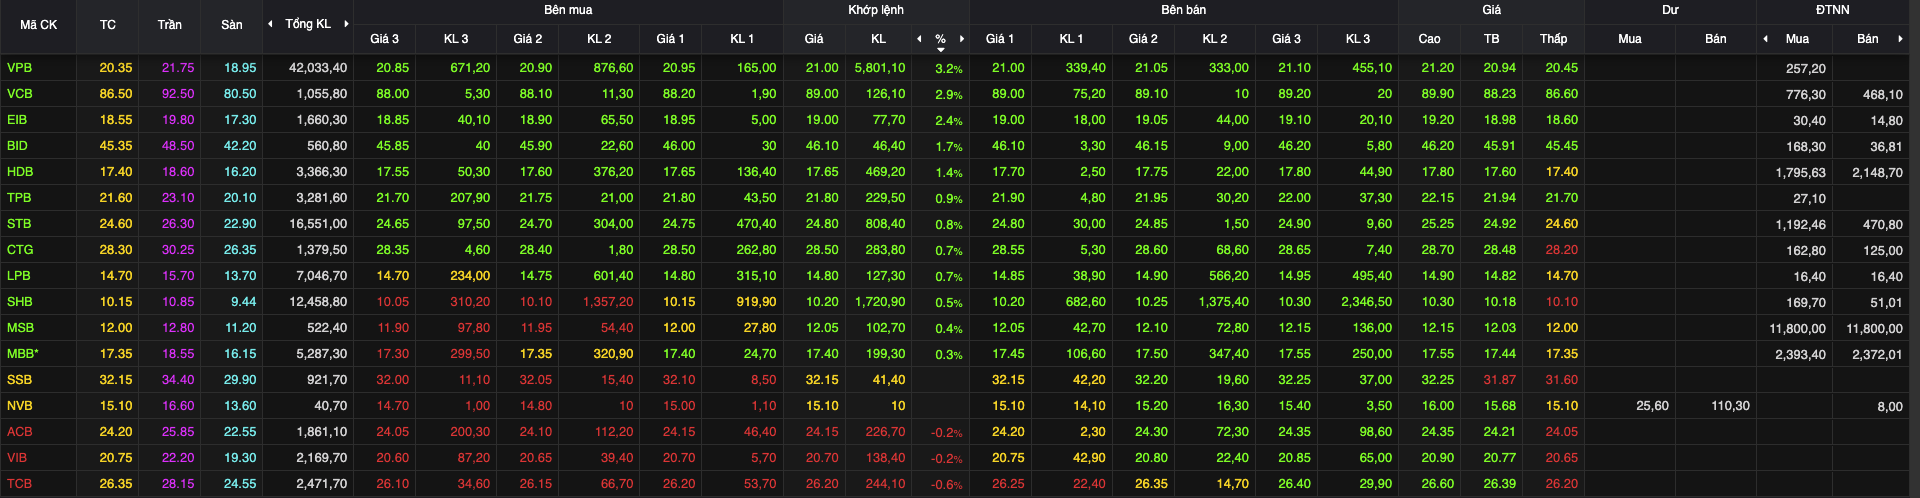Viewport: 1920px width, 498px height.
Task: Click TCB percent change -0.6%
Action: pyautogui.click(x=947, y=485)
